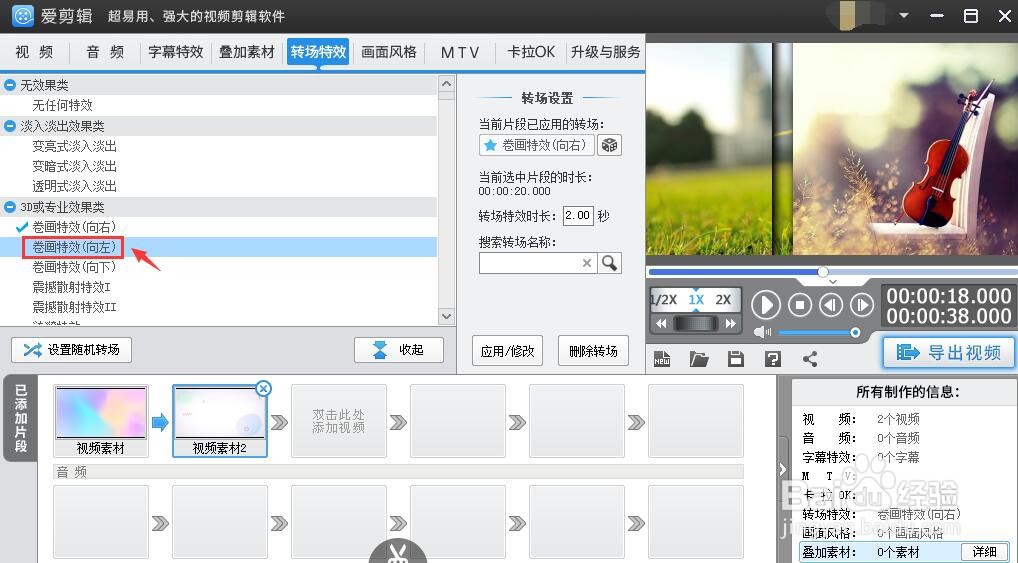The width and height of the screenshot is (1018, 563).
Task: Open the 视频 tab
Action: 34,52
